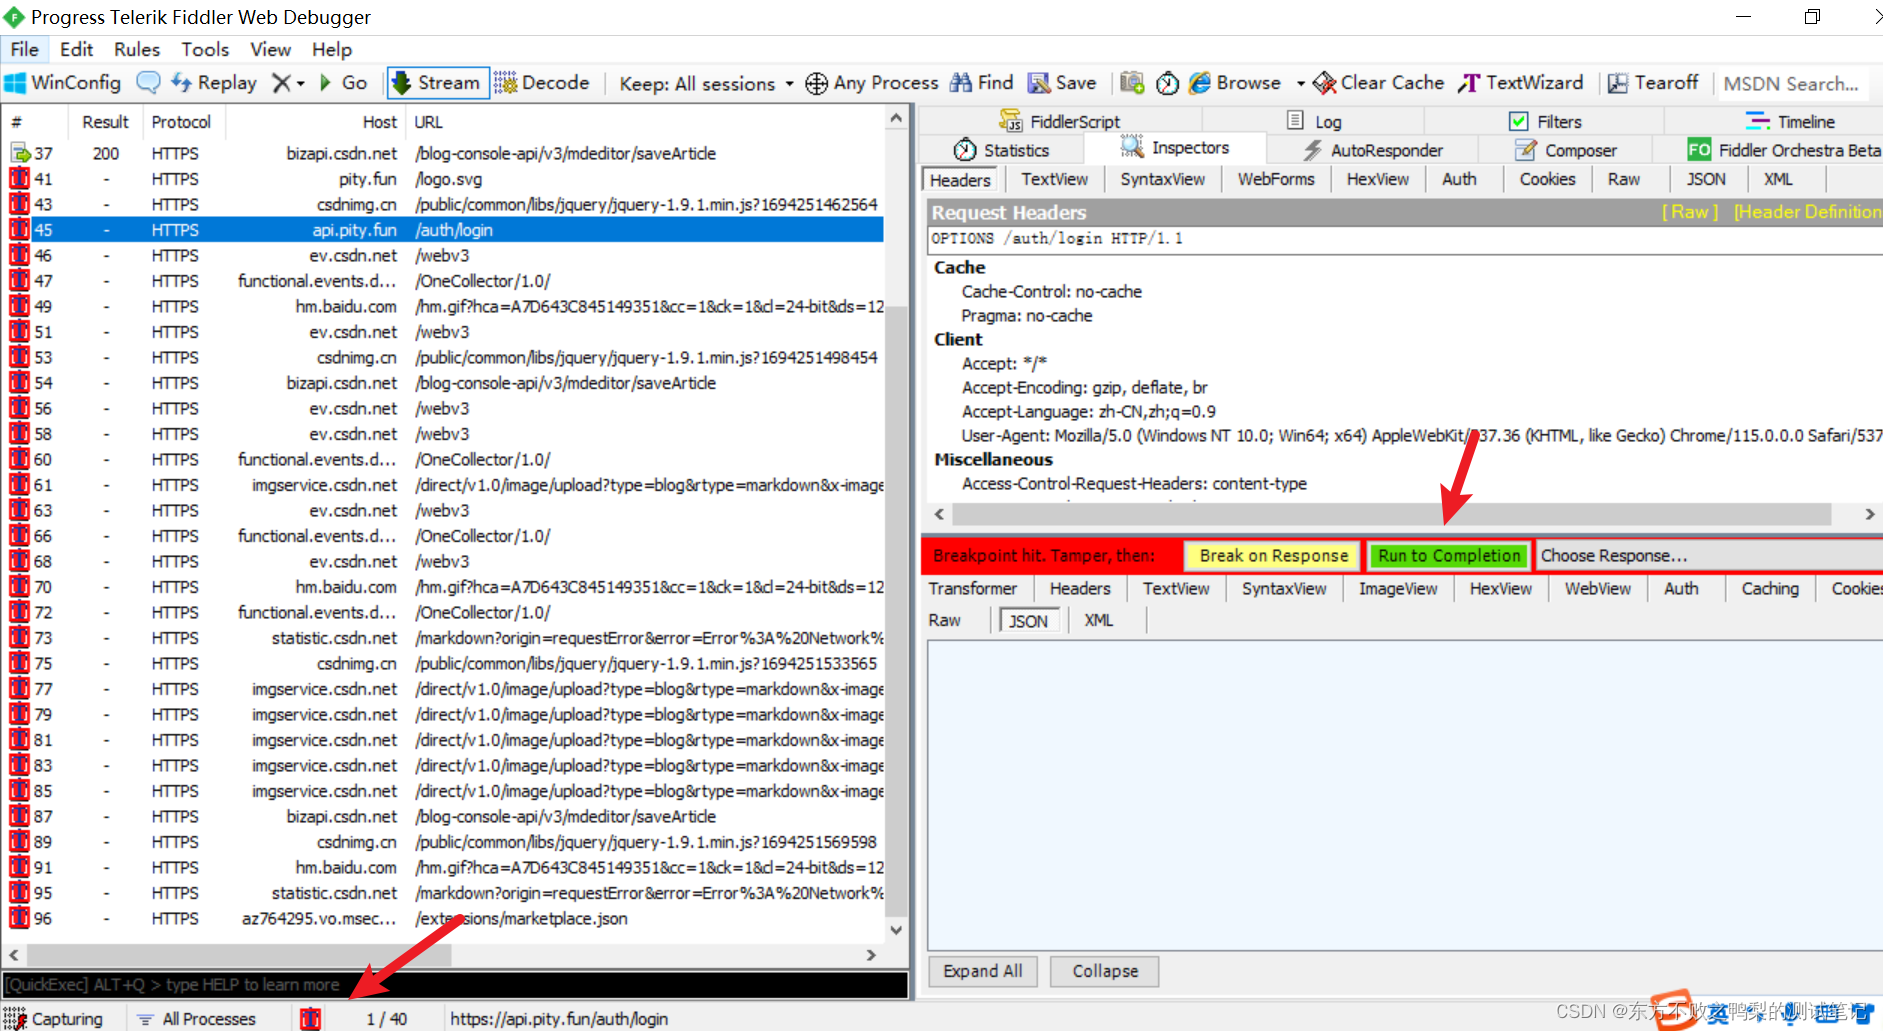Open the Composer tab

(1566, 150)
